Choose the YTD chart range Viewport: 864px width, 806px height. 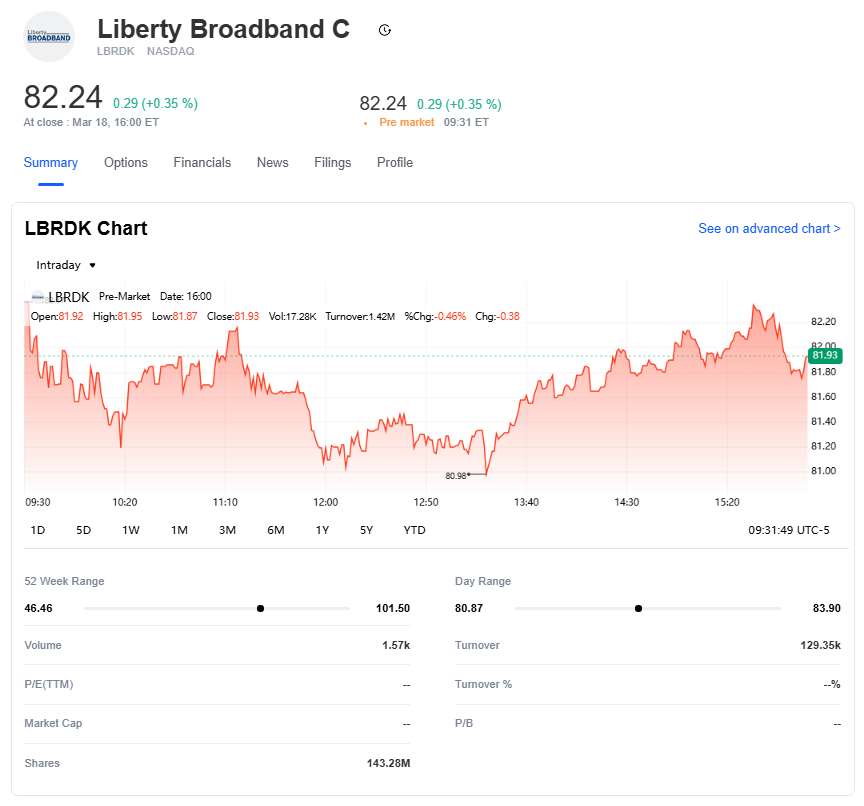click(x=414, y=530)
